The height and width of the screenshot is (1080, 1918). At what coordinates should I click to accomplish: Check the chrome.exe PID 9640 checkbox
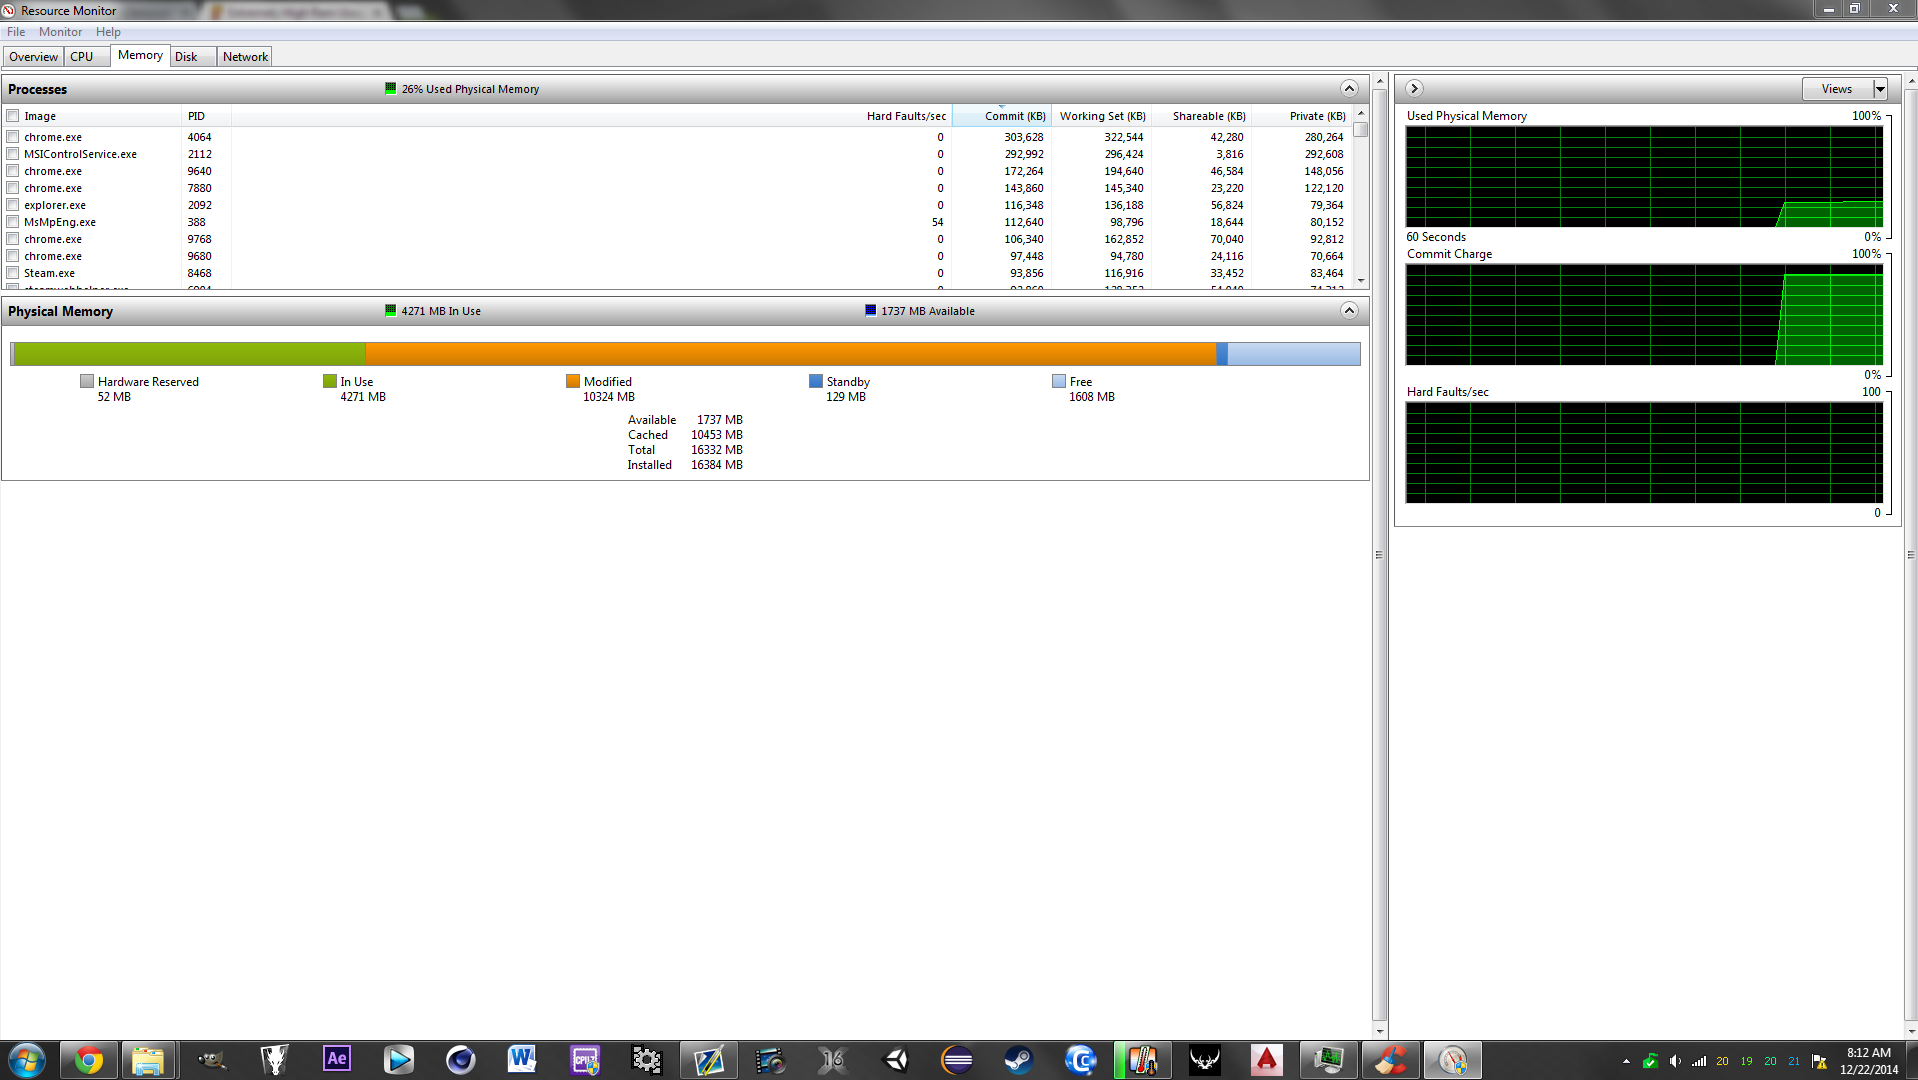(x=13, y=171)
